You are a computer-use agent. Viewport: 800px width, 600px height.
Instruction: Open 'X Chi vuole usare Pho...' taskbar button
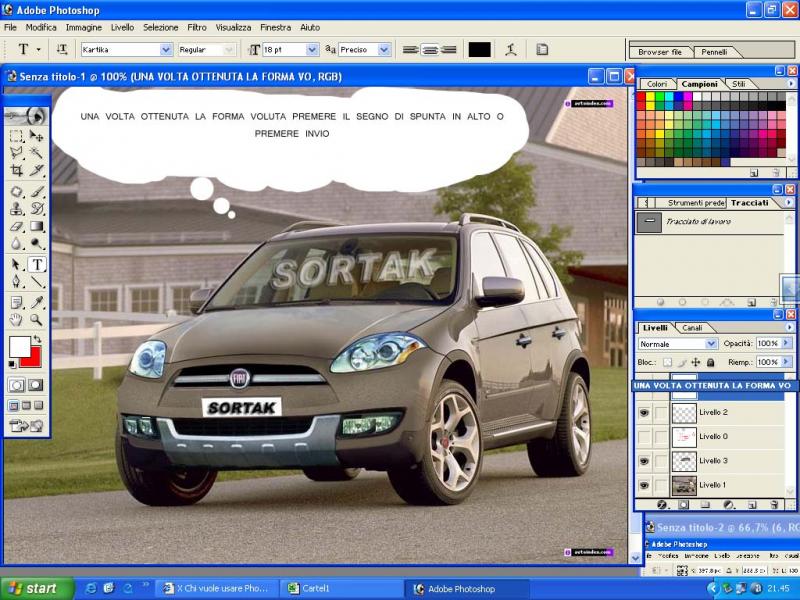[218, 589]
